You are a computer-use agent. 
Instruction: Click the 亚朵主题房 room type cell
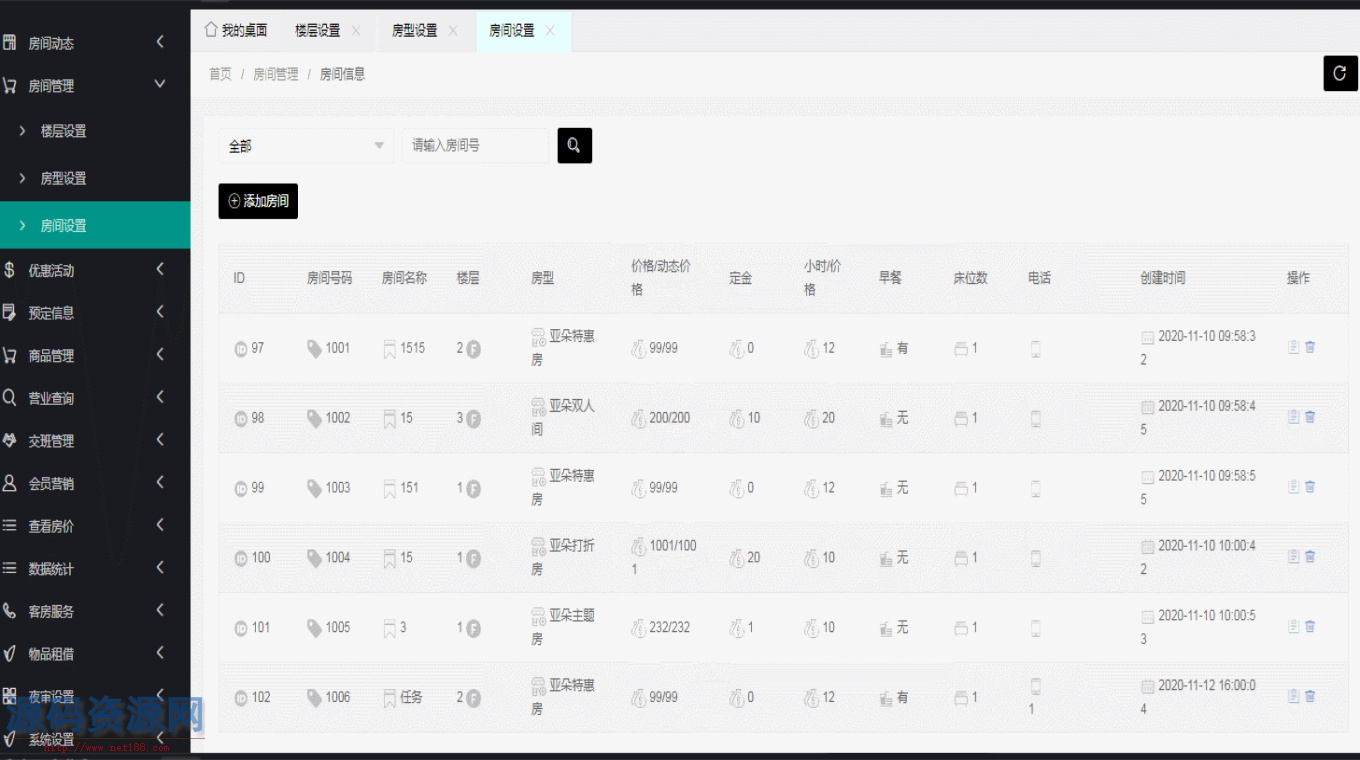coord(563,626)
